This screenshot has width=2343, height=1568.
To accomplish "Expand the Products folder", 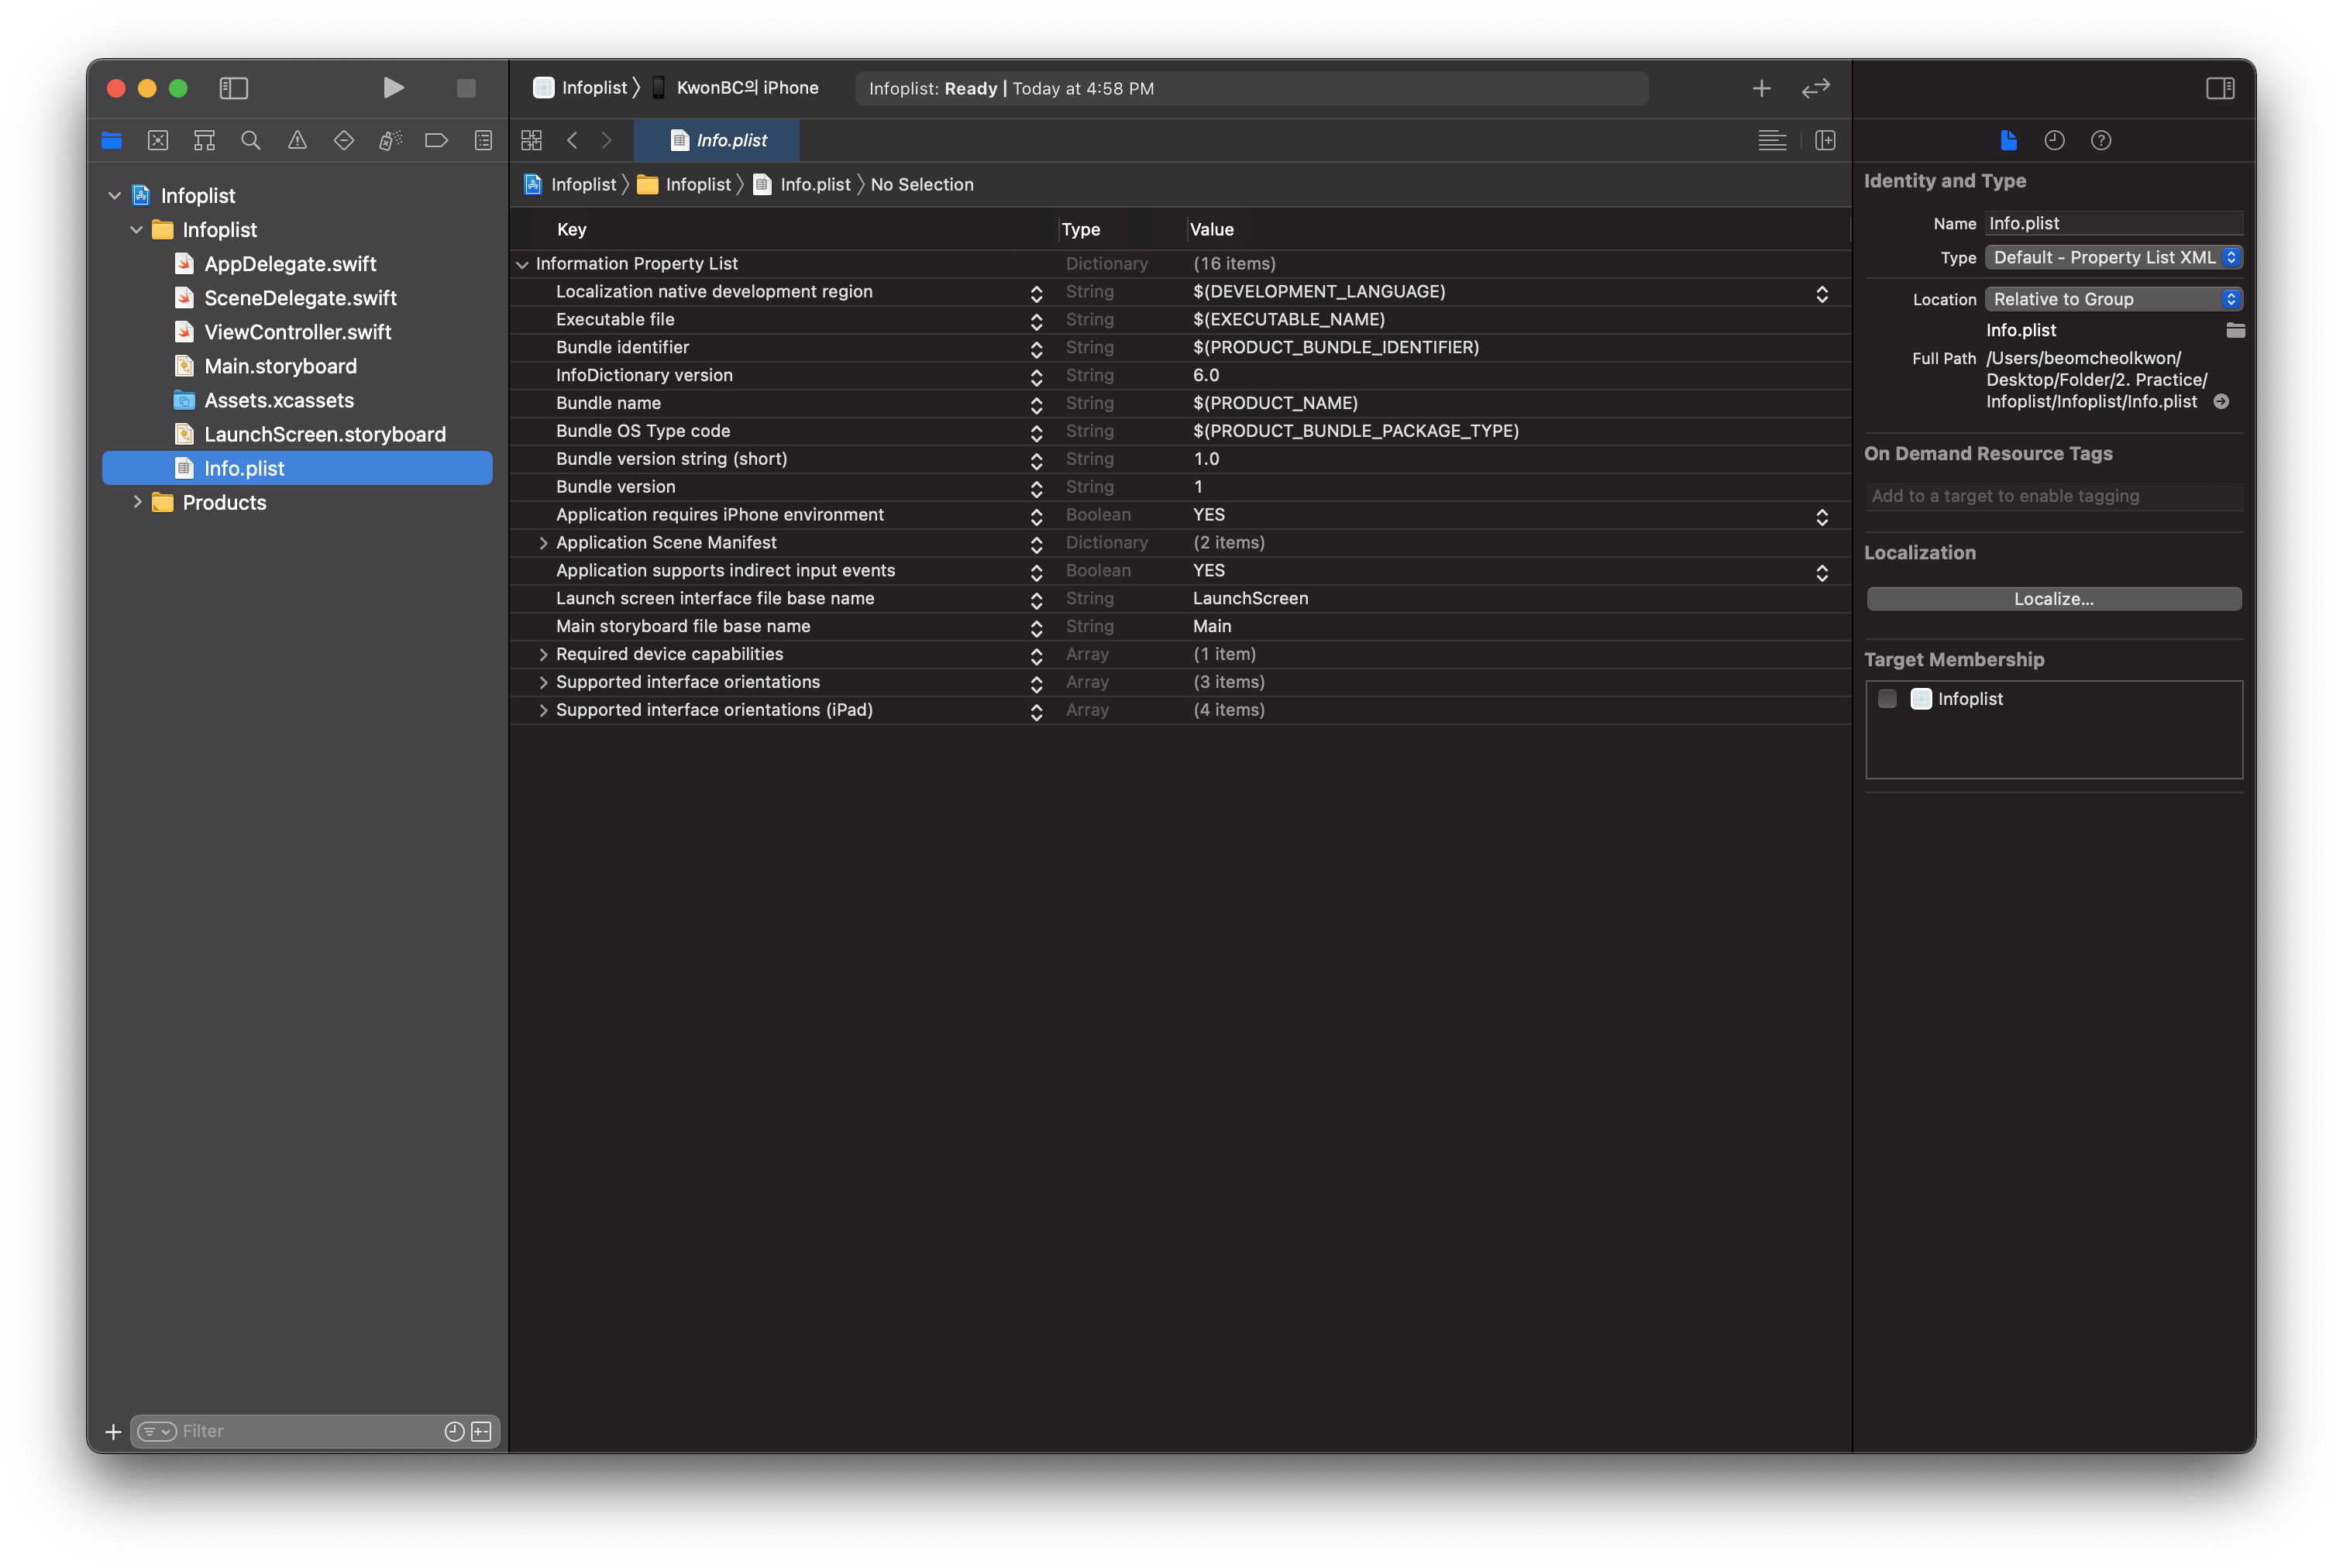I will click(138, 502).
